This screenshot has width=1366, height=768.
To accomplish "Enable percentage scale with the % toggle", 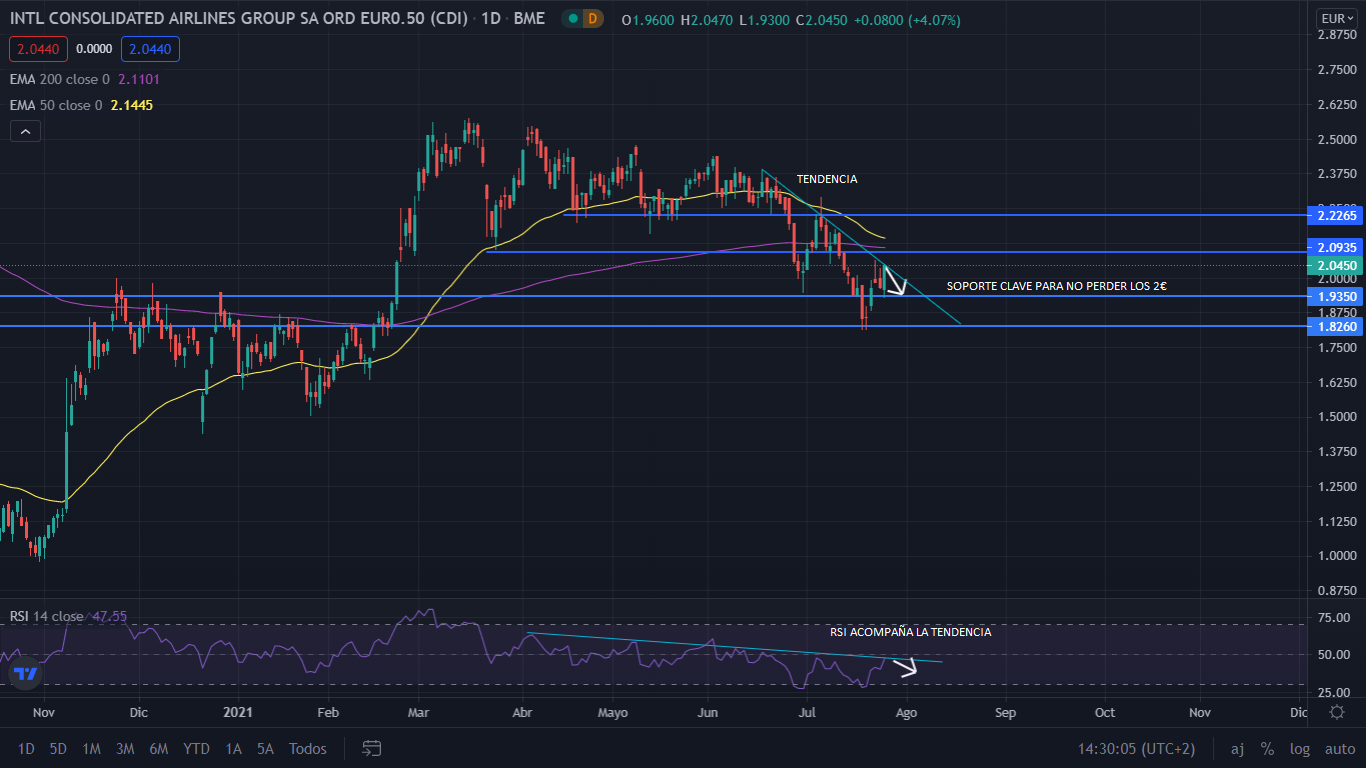I will (1268, 748).
